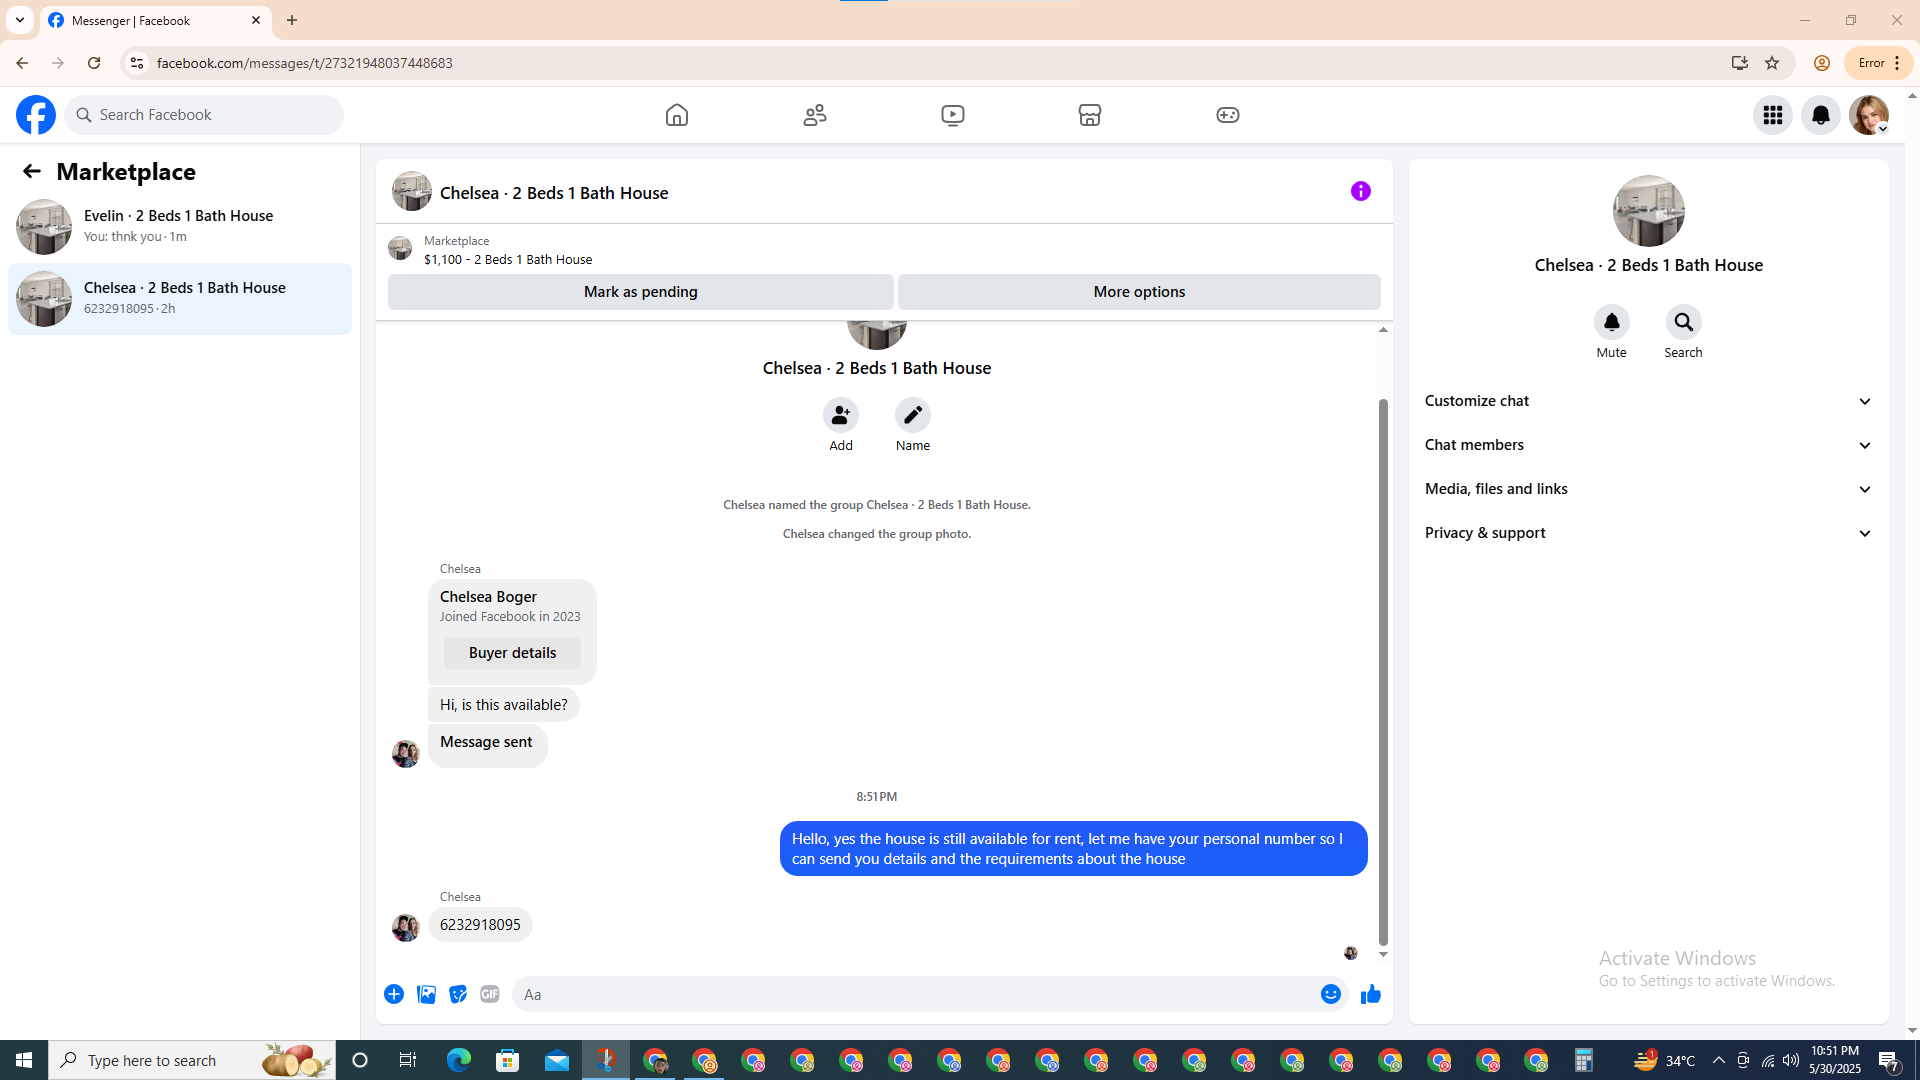
Task: Click the blue house availability reply message
Action: tap(1073, 849)
